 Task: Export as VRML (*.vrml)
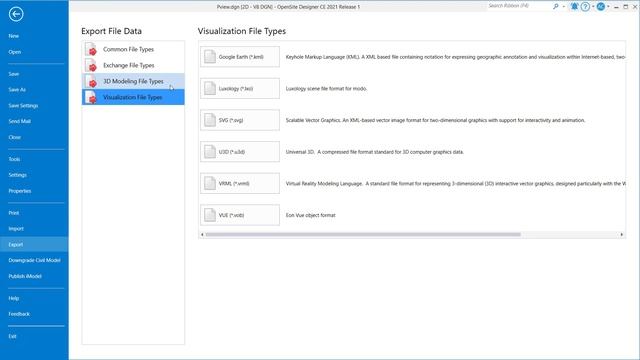(x=240, y=183)
